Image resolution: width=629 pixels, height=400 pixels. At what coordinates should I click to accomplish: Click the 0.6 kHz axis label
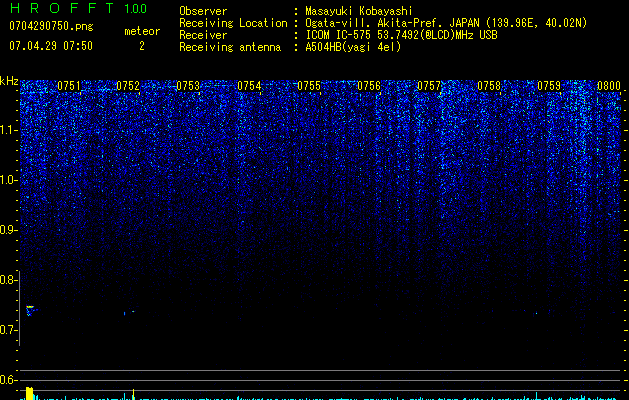(8, 380)
